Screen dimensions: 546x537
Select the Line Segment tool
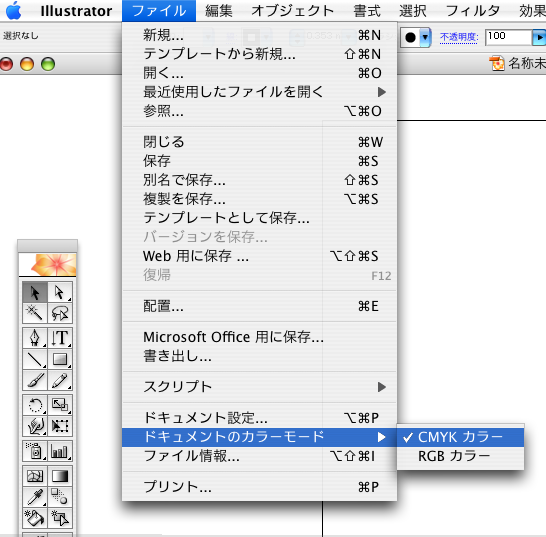pos(35,359)
